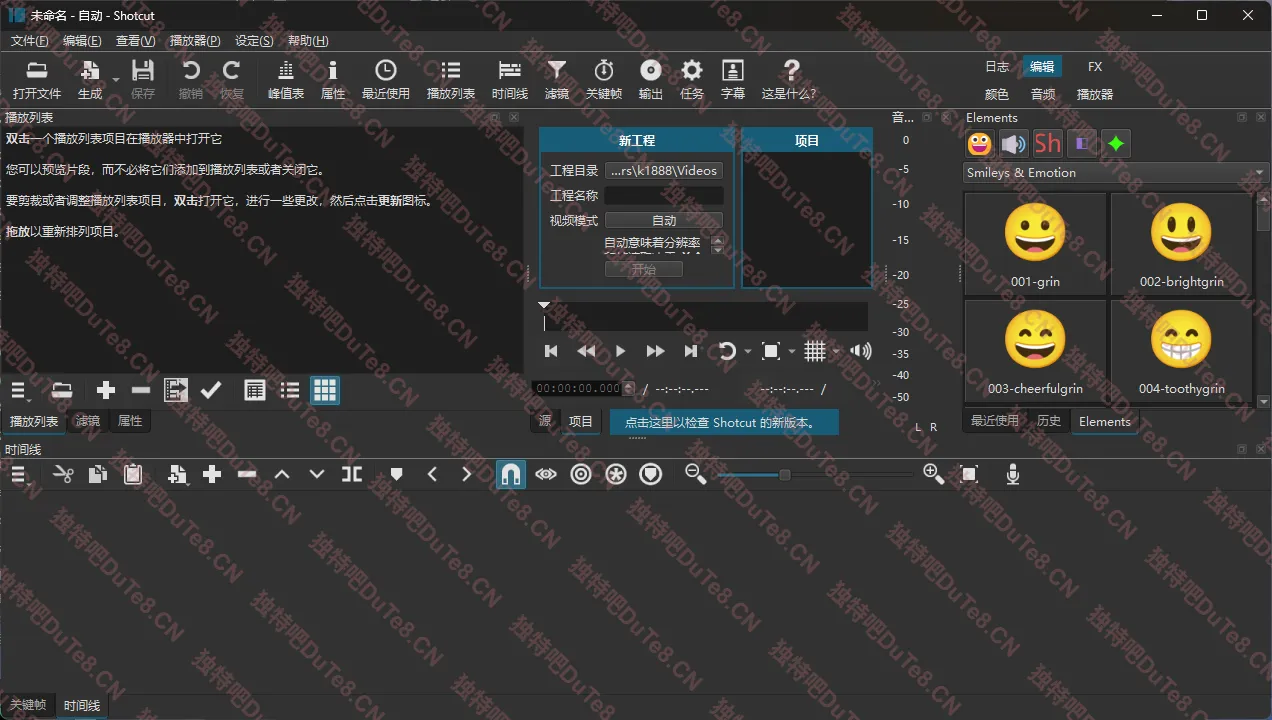Toggle the timeline snap magnet button

tap(511, 474)
